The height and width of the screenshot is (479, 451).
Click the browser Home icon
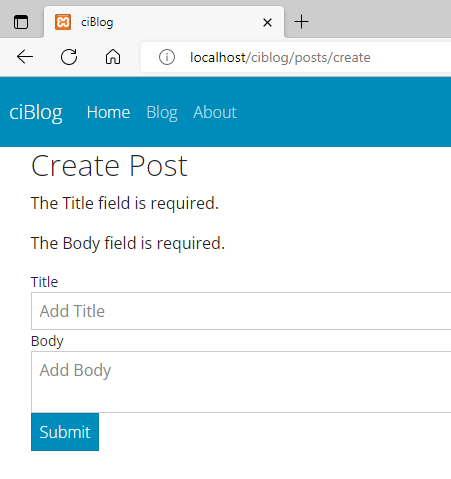tap(113, 57)
